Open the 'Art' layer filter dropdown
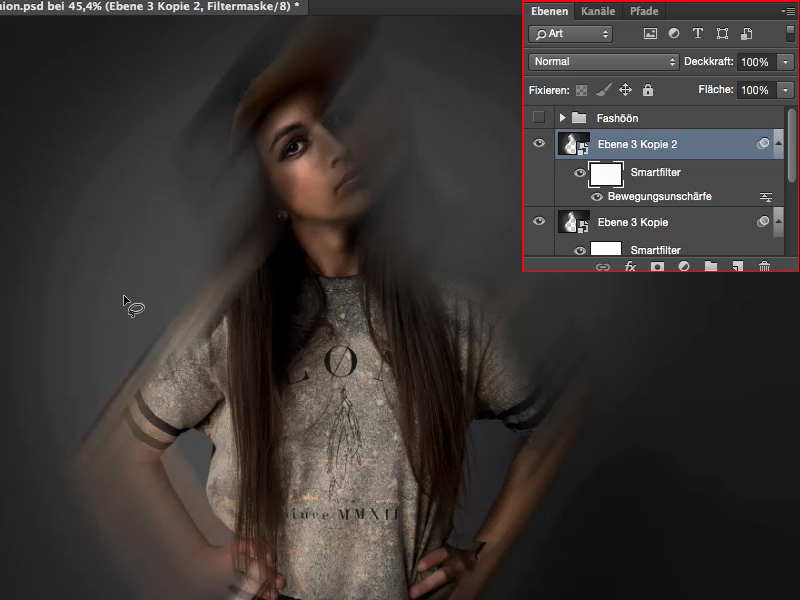The height and width of the screenshot is (600, 800). coord(568,33)
